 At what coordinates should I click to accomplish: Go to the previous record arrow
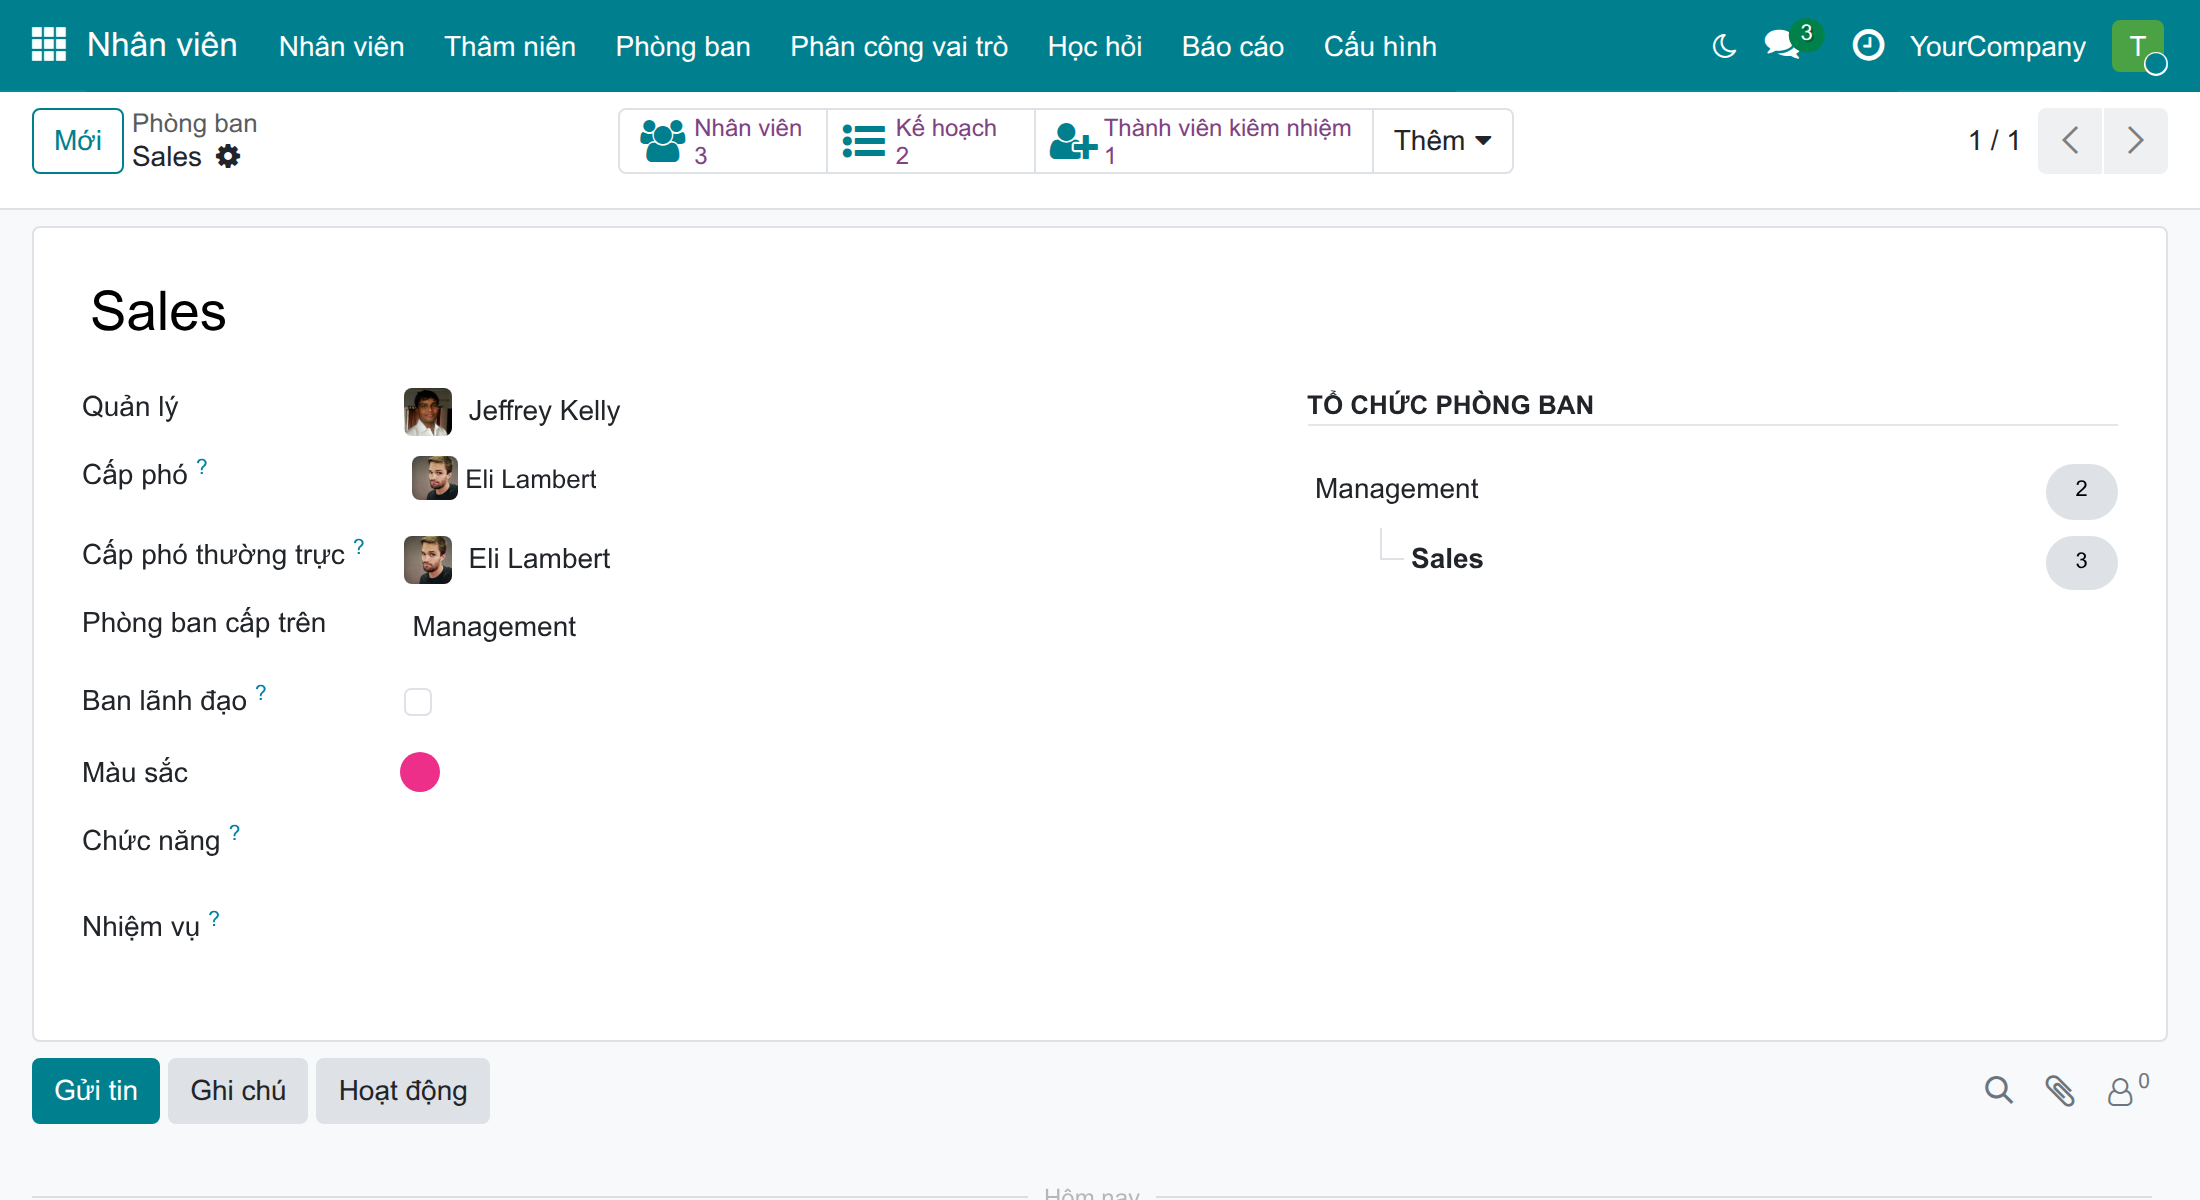[x=2070, y=141]
